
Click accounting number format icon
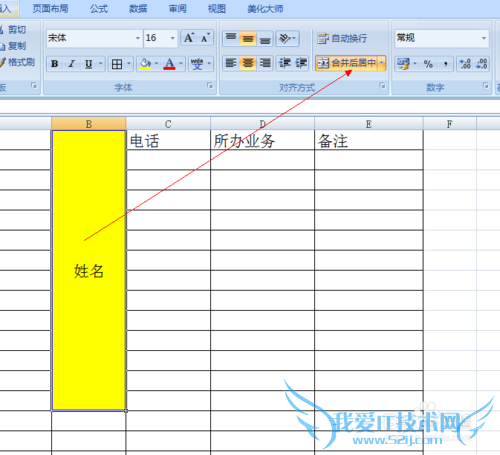(x=403, y=64)
